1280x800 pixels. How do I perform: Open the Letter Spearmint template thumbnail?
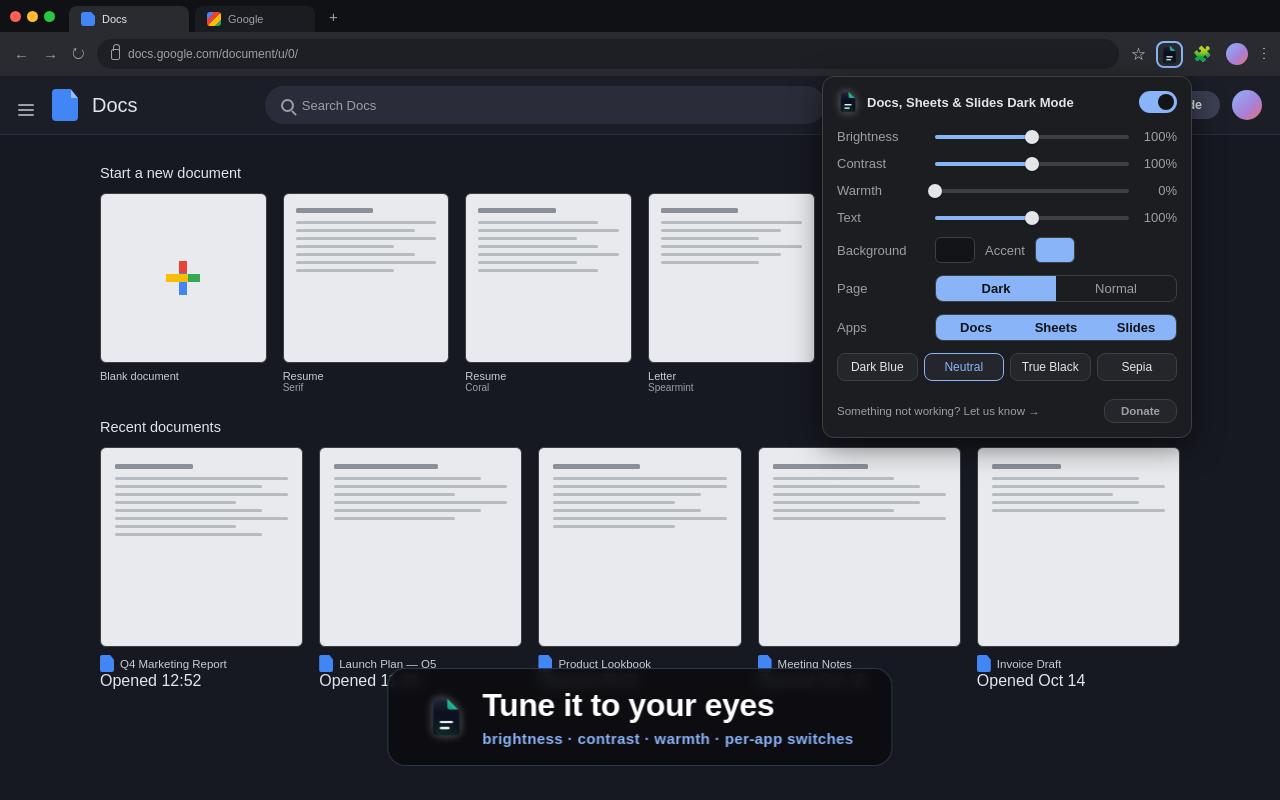[731, 278]
